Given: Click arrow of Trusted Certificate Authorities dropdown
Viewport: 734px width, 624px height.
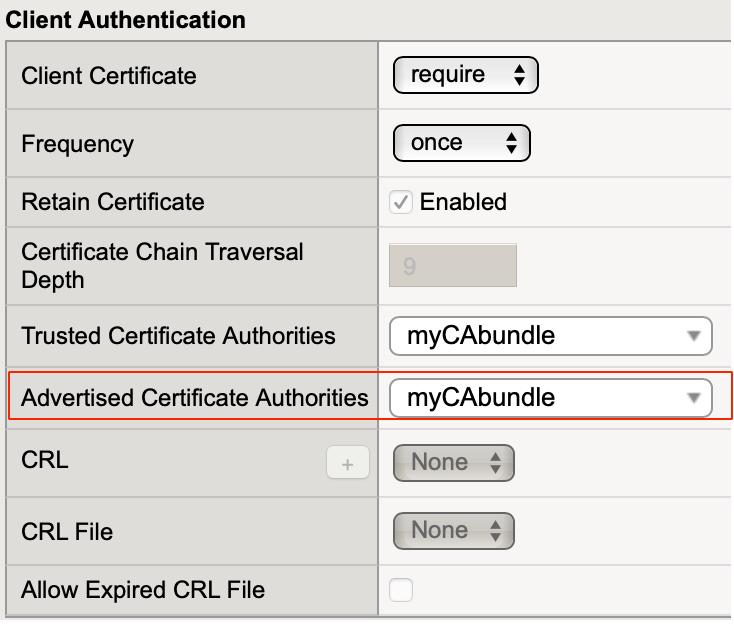Looking at the screenshot, I should point(693,337).
